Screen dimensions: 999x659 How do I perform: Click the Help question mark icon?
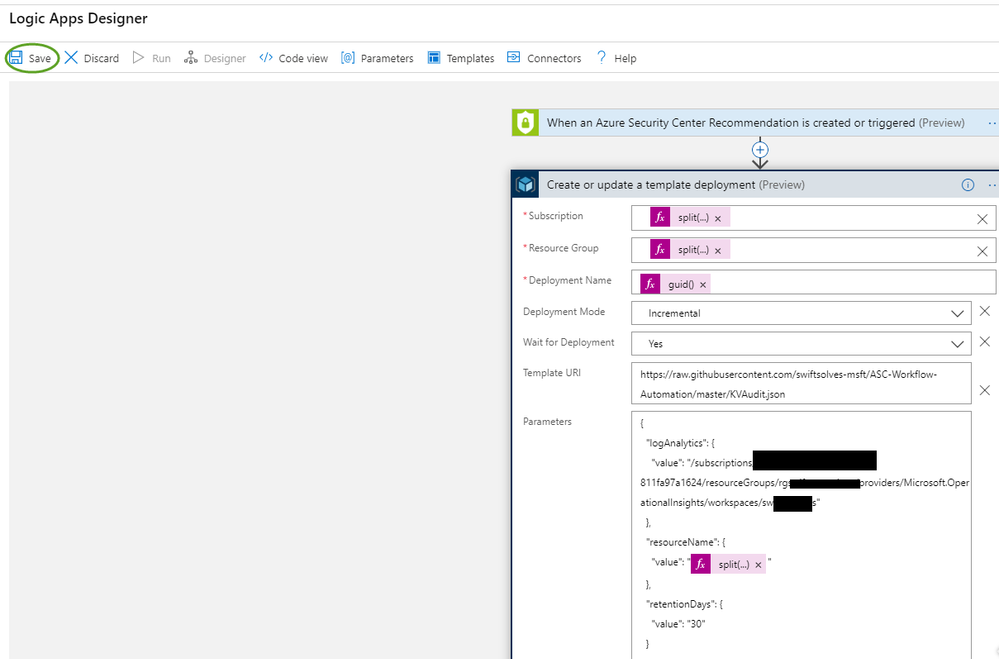(601, 58)
